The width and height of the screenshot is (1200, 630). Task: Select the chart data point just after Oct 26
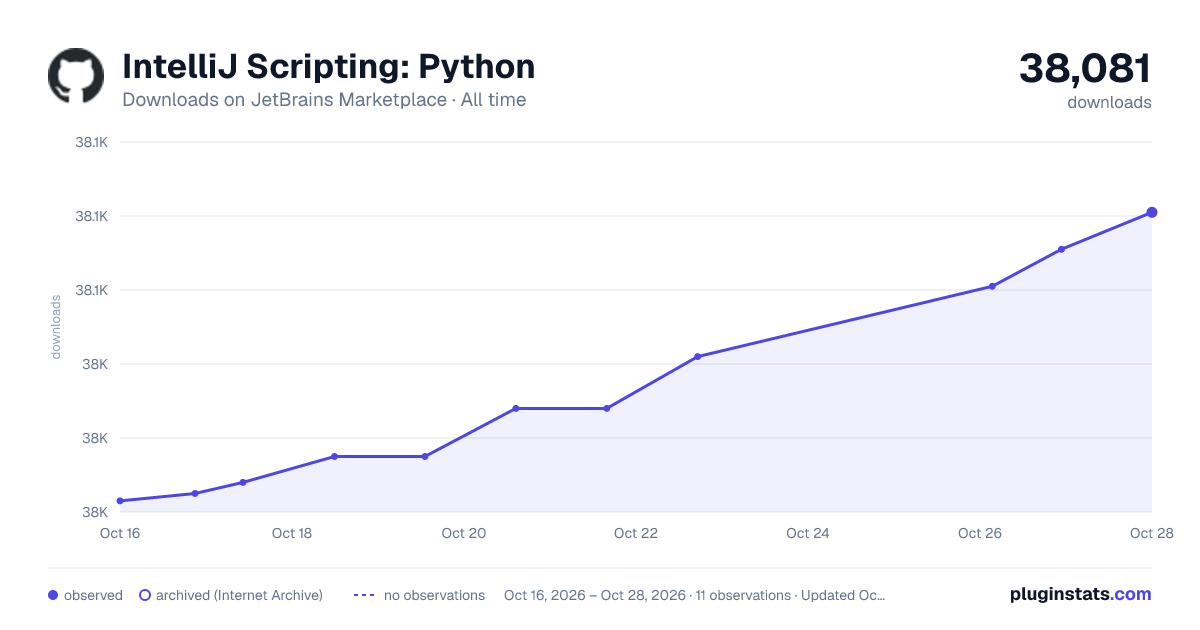tap(992, 286)
